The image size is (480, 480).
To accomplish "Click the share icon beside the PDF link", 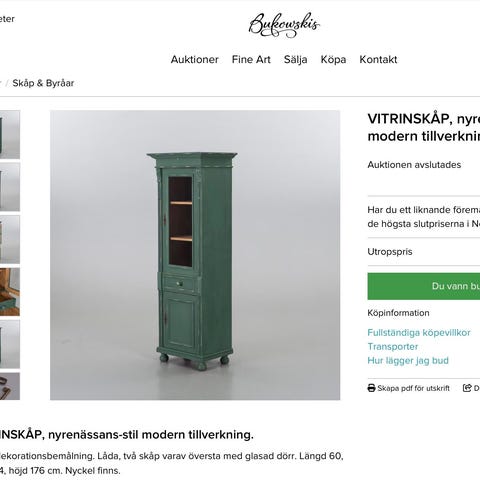I will coord(467,388).
